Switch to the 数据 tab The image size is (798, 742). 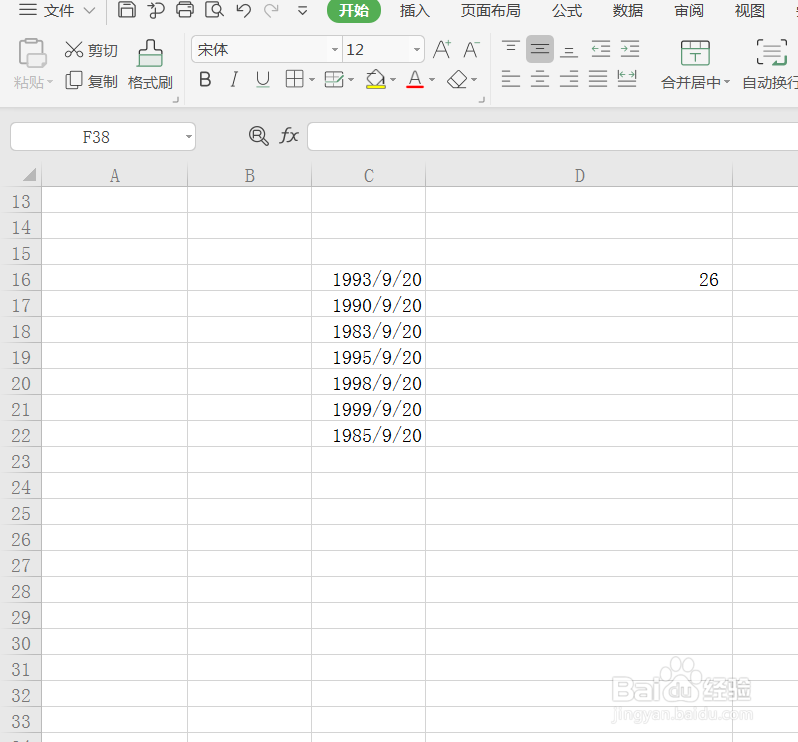coord(628,10)
